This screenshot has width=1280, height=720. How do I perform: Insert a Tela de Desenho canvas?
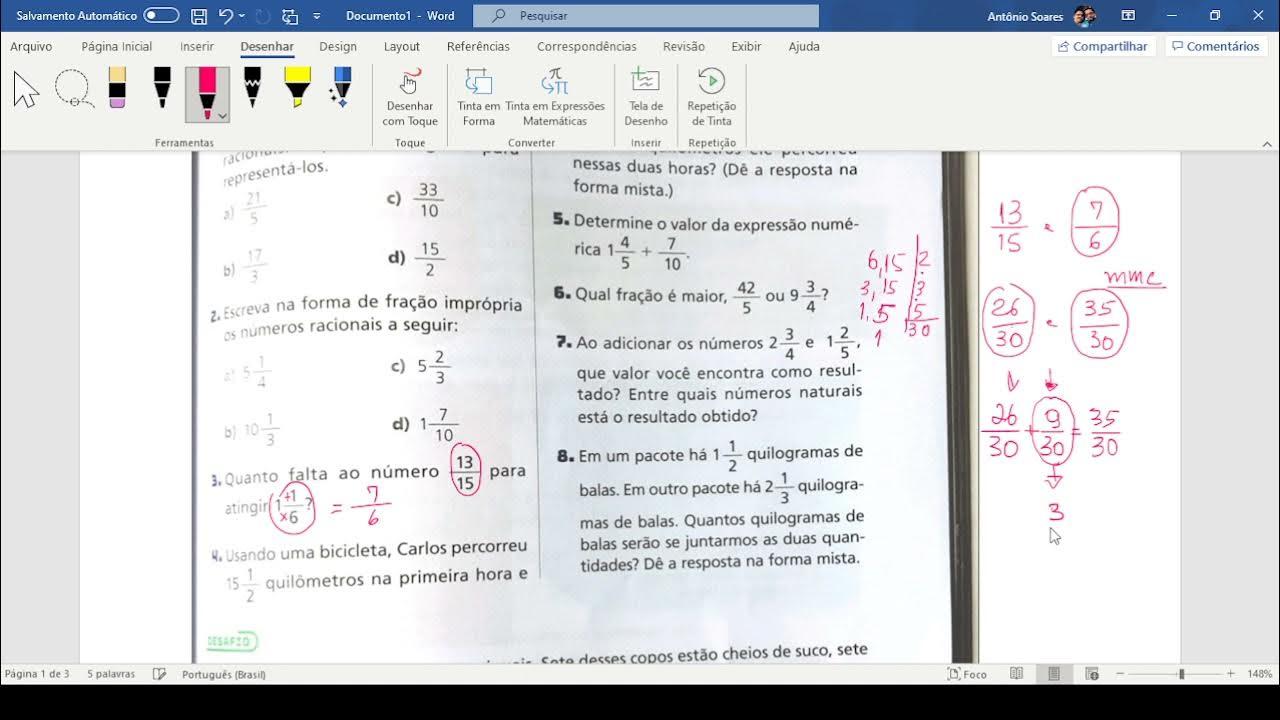tap(645, 95)
